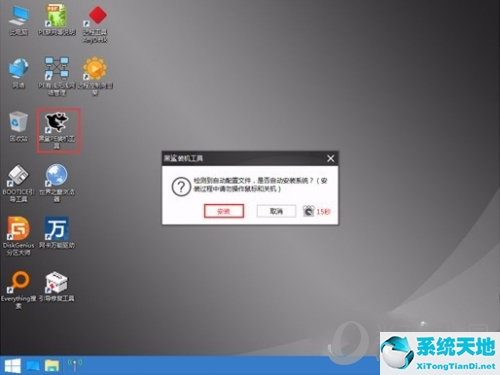The height and width of the screenshot is (375, 500).
Task: Open DiskGenius partition tool shortcut
Action: pos(18,236)
